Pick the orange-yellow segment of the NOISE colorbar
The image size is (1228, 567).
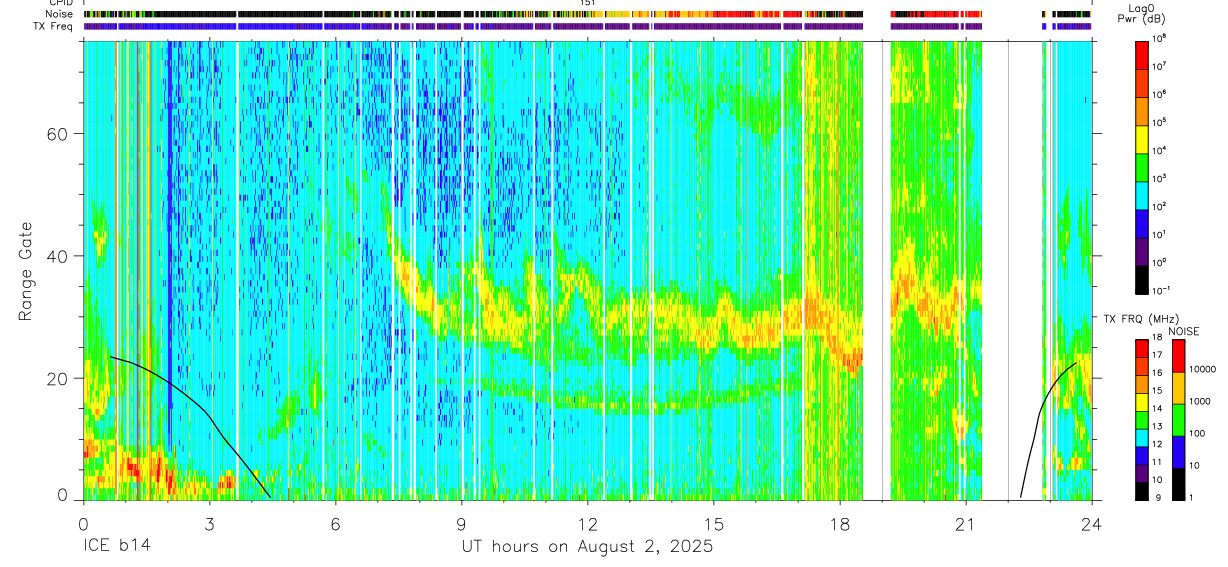(x=1178, y=388)
